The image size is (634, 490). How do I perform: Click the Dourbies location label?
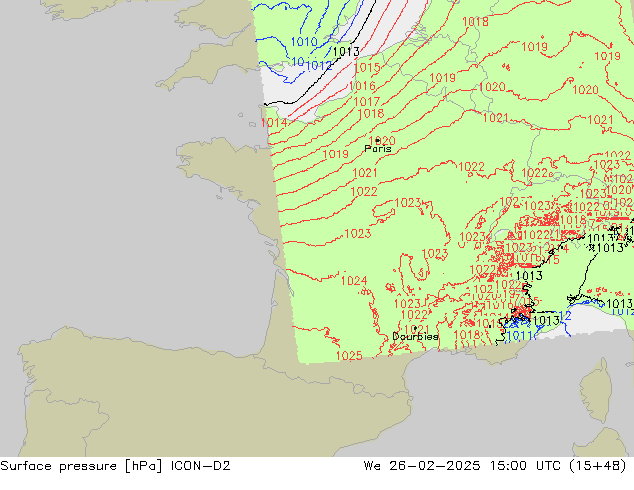[415, 336]
